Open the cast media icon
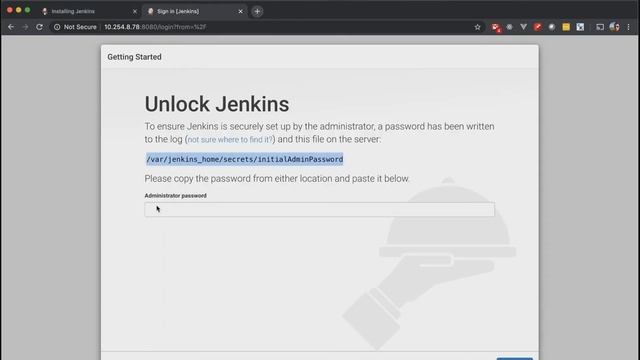This screenshot has width=640, height=360. coord(600,27)
